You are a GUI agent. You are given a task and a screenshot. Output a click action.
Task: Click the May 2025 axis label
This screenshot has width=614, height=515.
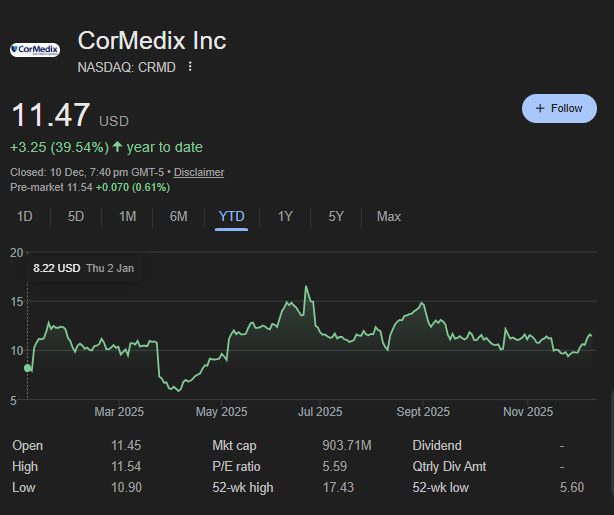(x=222, y=412)
